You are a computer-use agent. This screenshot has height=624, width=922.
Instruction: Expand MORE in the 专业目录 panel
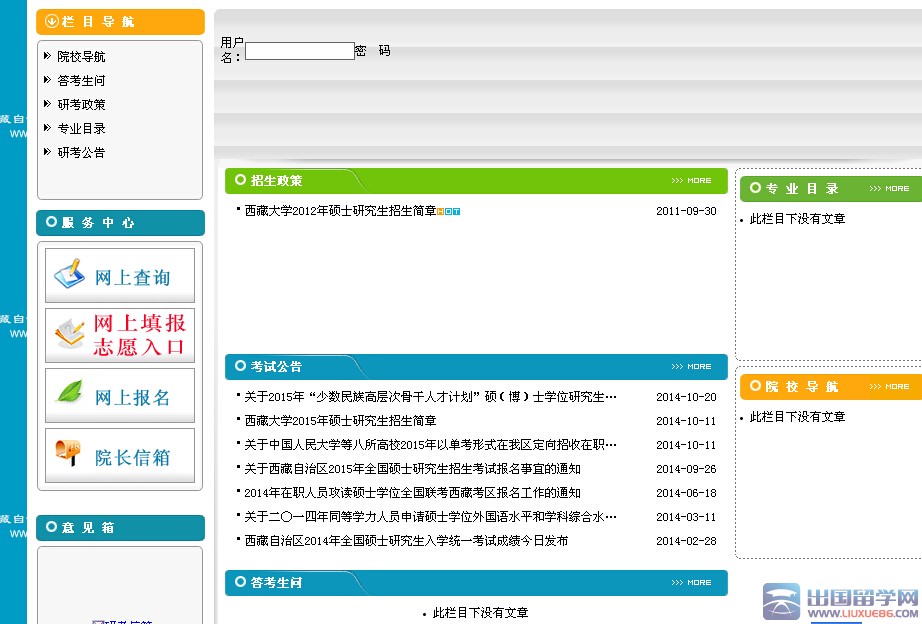point(889,189)
